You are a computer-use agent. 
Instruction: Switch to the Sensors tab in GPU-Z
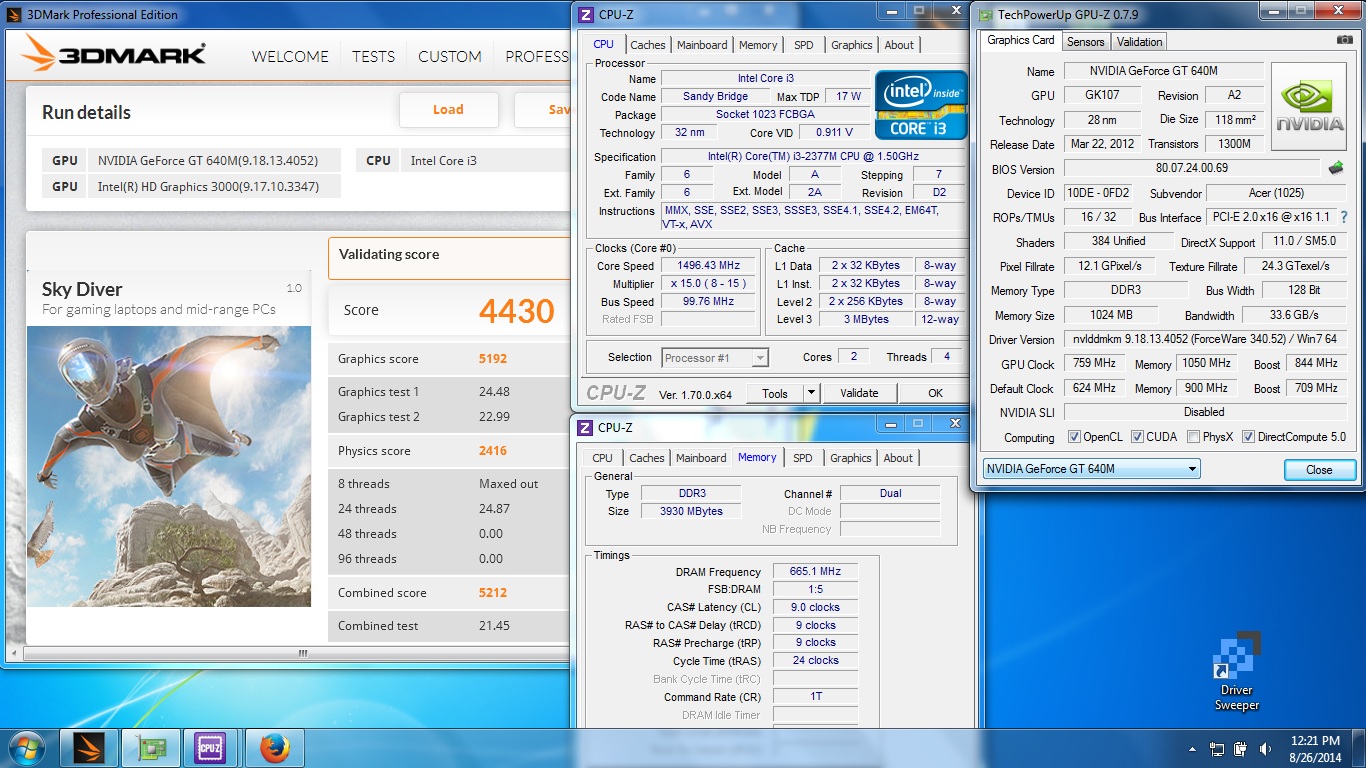[1085, 42]
